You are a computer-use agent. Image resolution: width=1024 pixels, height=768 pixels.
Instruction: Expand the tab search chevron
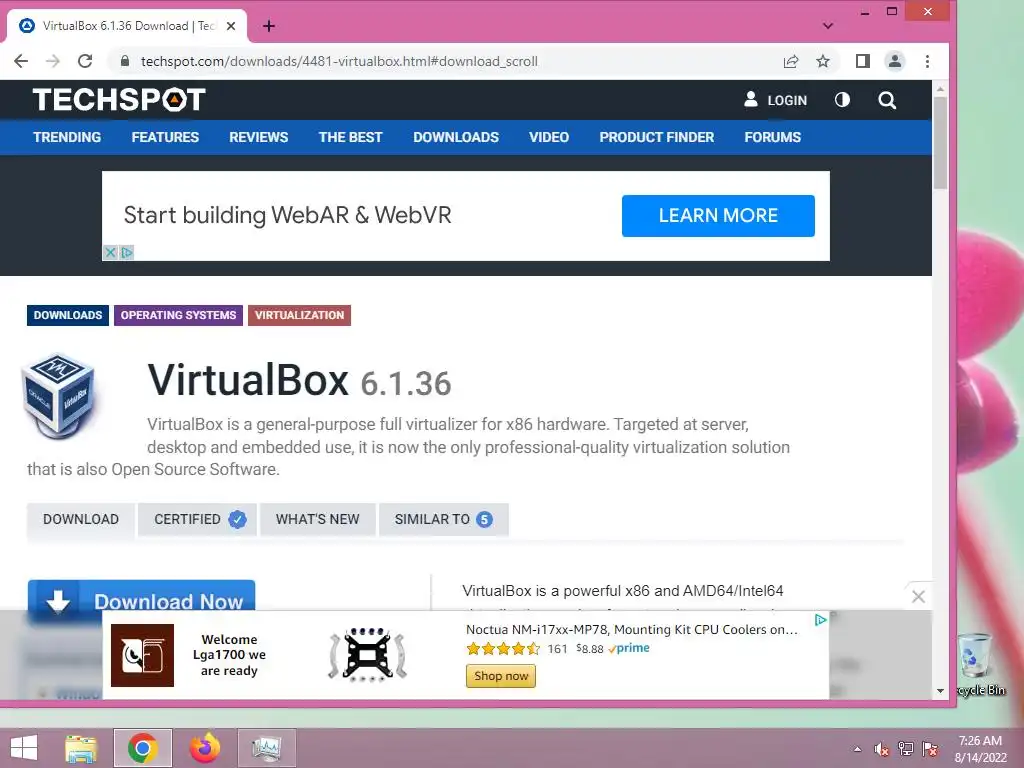coord(827,26)
